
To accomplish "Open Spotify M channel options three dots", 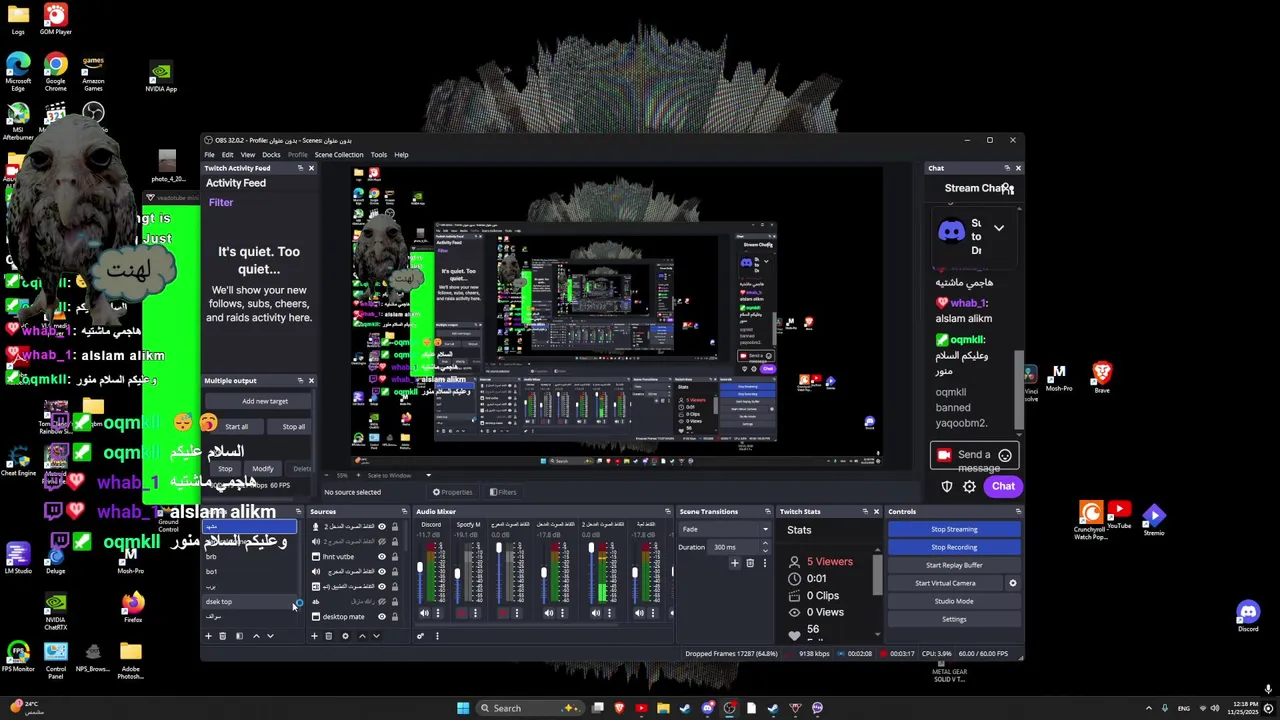I will 475,613.
